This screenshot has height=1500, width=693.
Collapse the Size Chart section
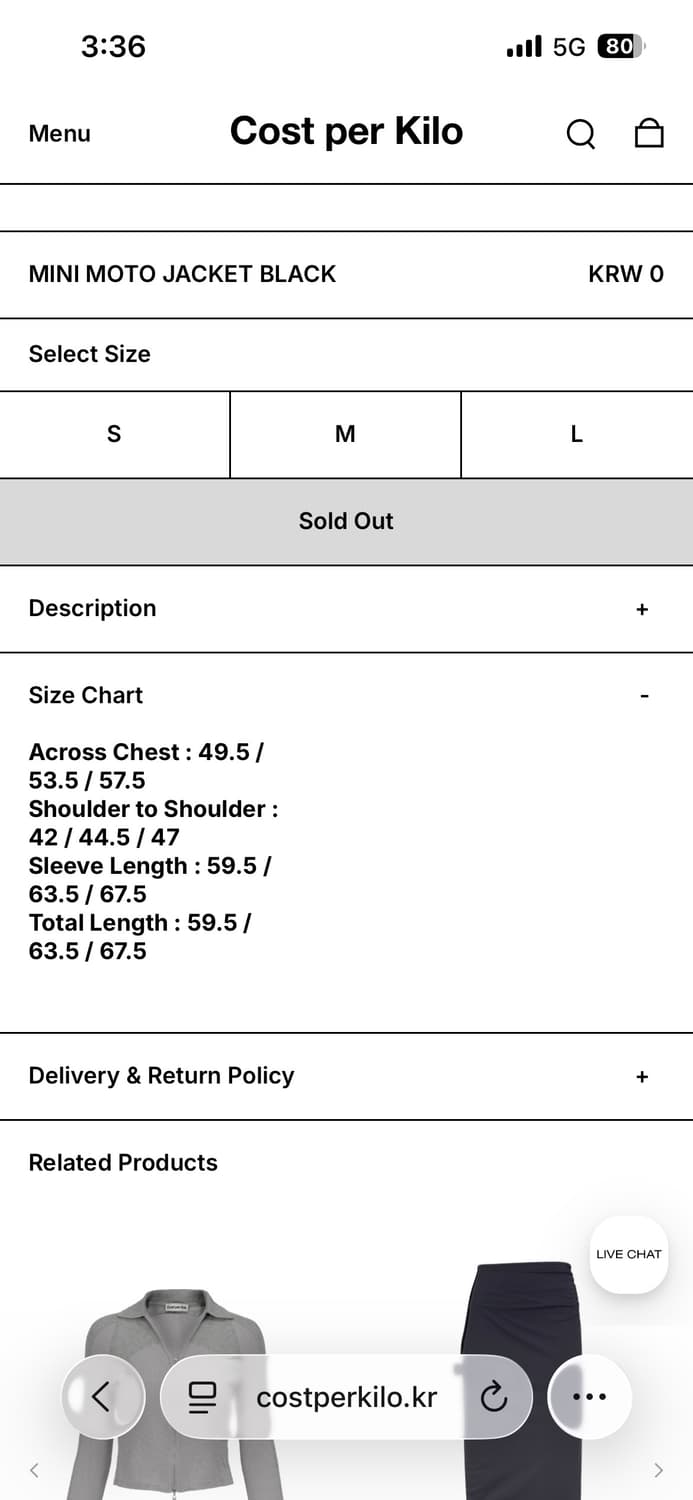644,696
